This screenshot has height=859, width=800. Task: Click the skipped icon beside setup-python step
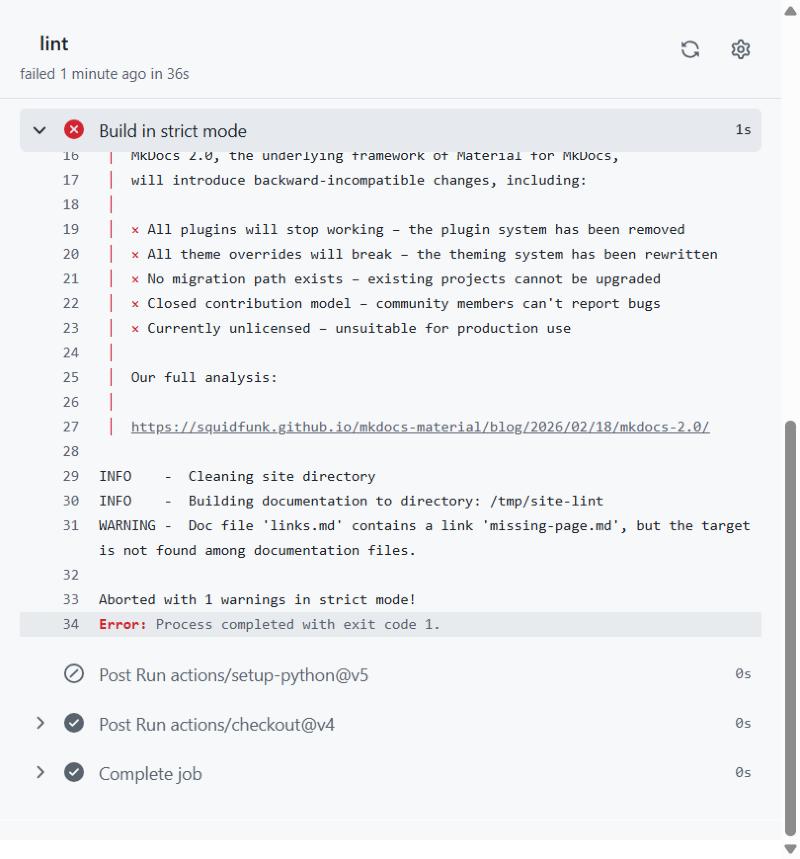(x=74, y=673)
